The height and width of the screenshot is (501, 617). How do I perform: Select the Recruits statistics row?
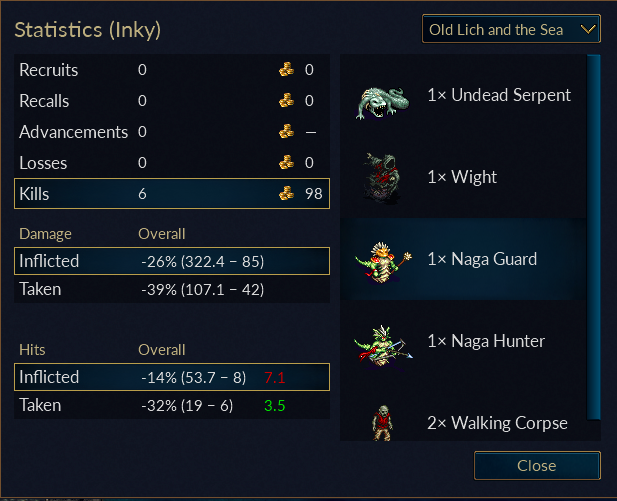click(x=172, y=70)
